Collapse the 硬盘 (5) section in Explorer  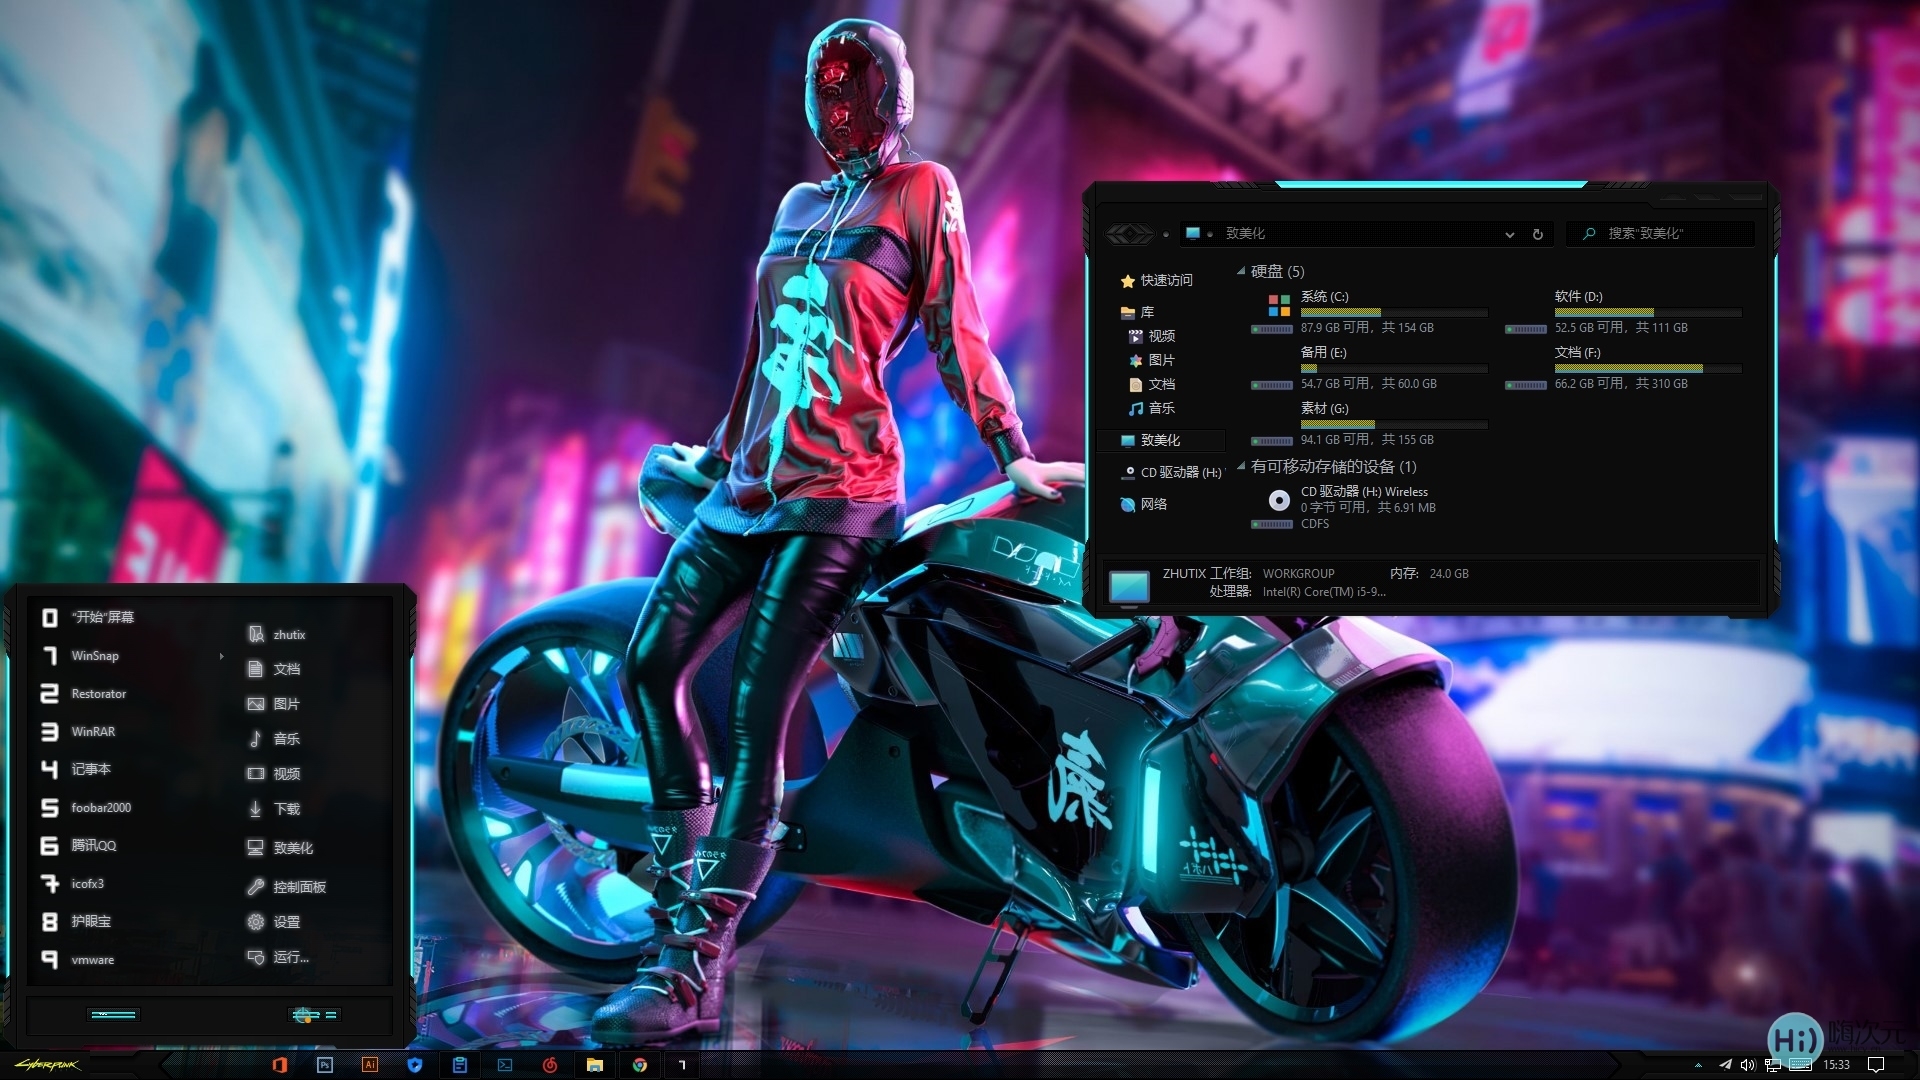pos(1240,271)
